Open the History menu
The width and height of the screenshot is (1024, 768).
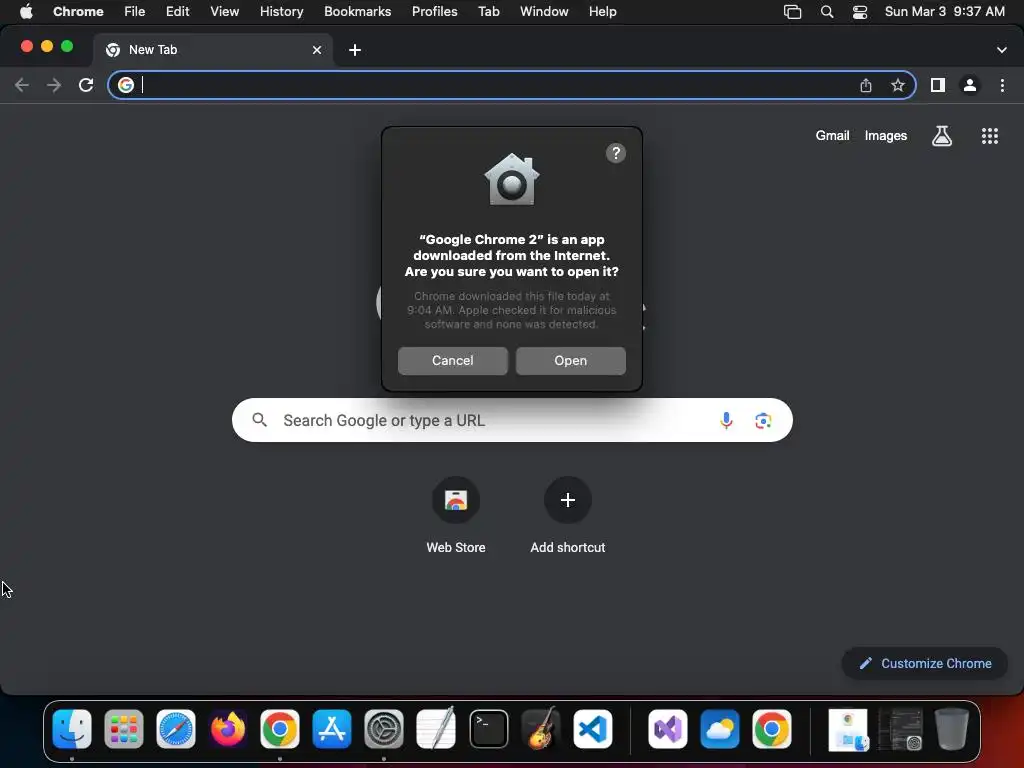pos(281,12)
